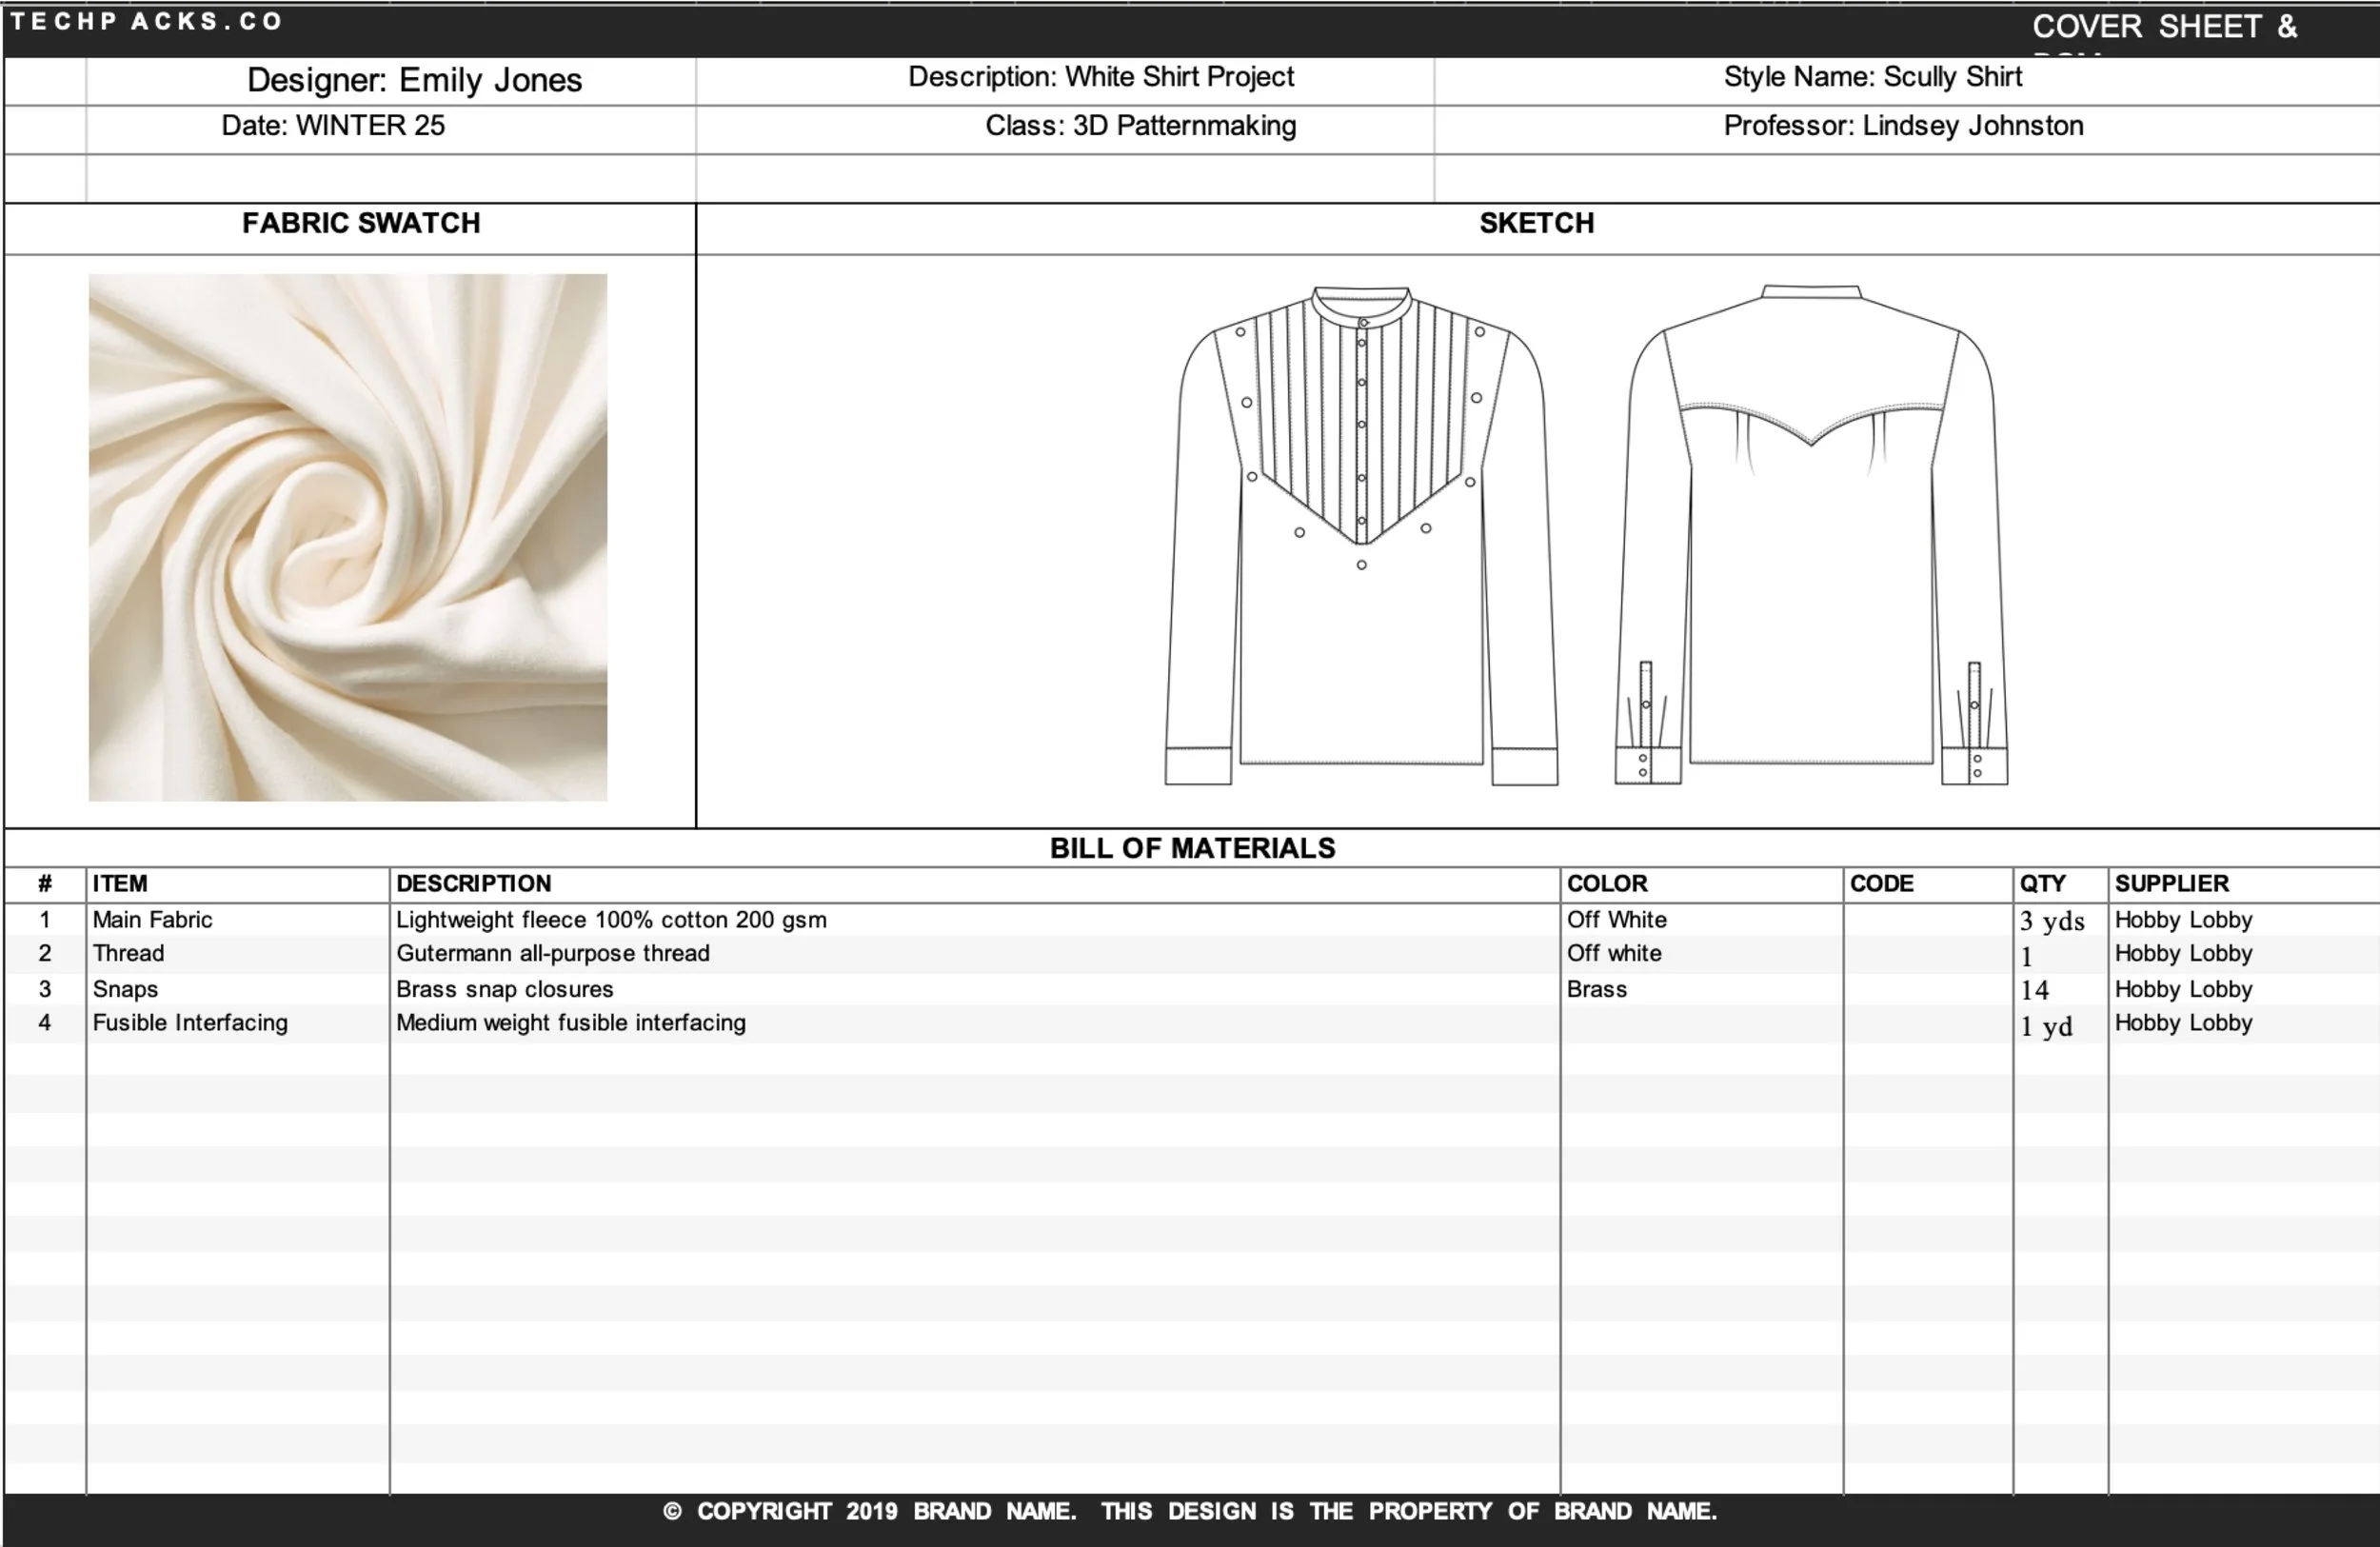2380x1547 pixels.
Task: Click the FABRIC SWATCH section header
Action: 358,223
